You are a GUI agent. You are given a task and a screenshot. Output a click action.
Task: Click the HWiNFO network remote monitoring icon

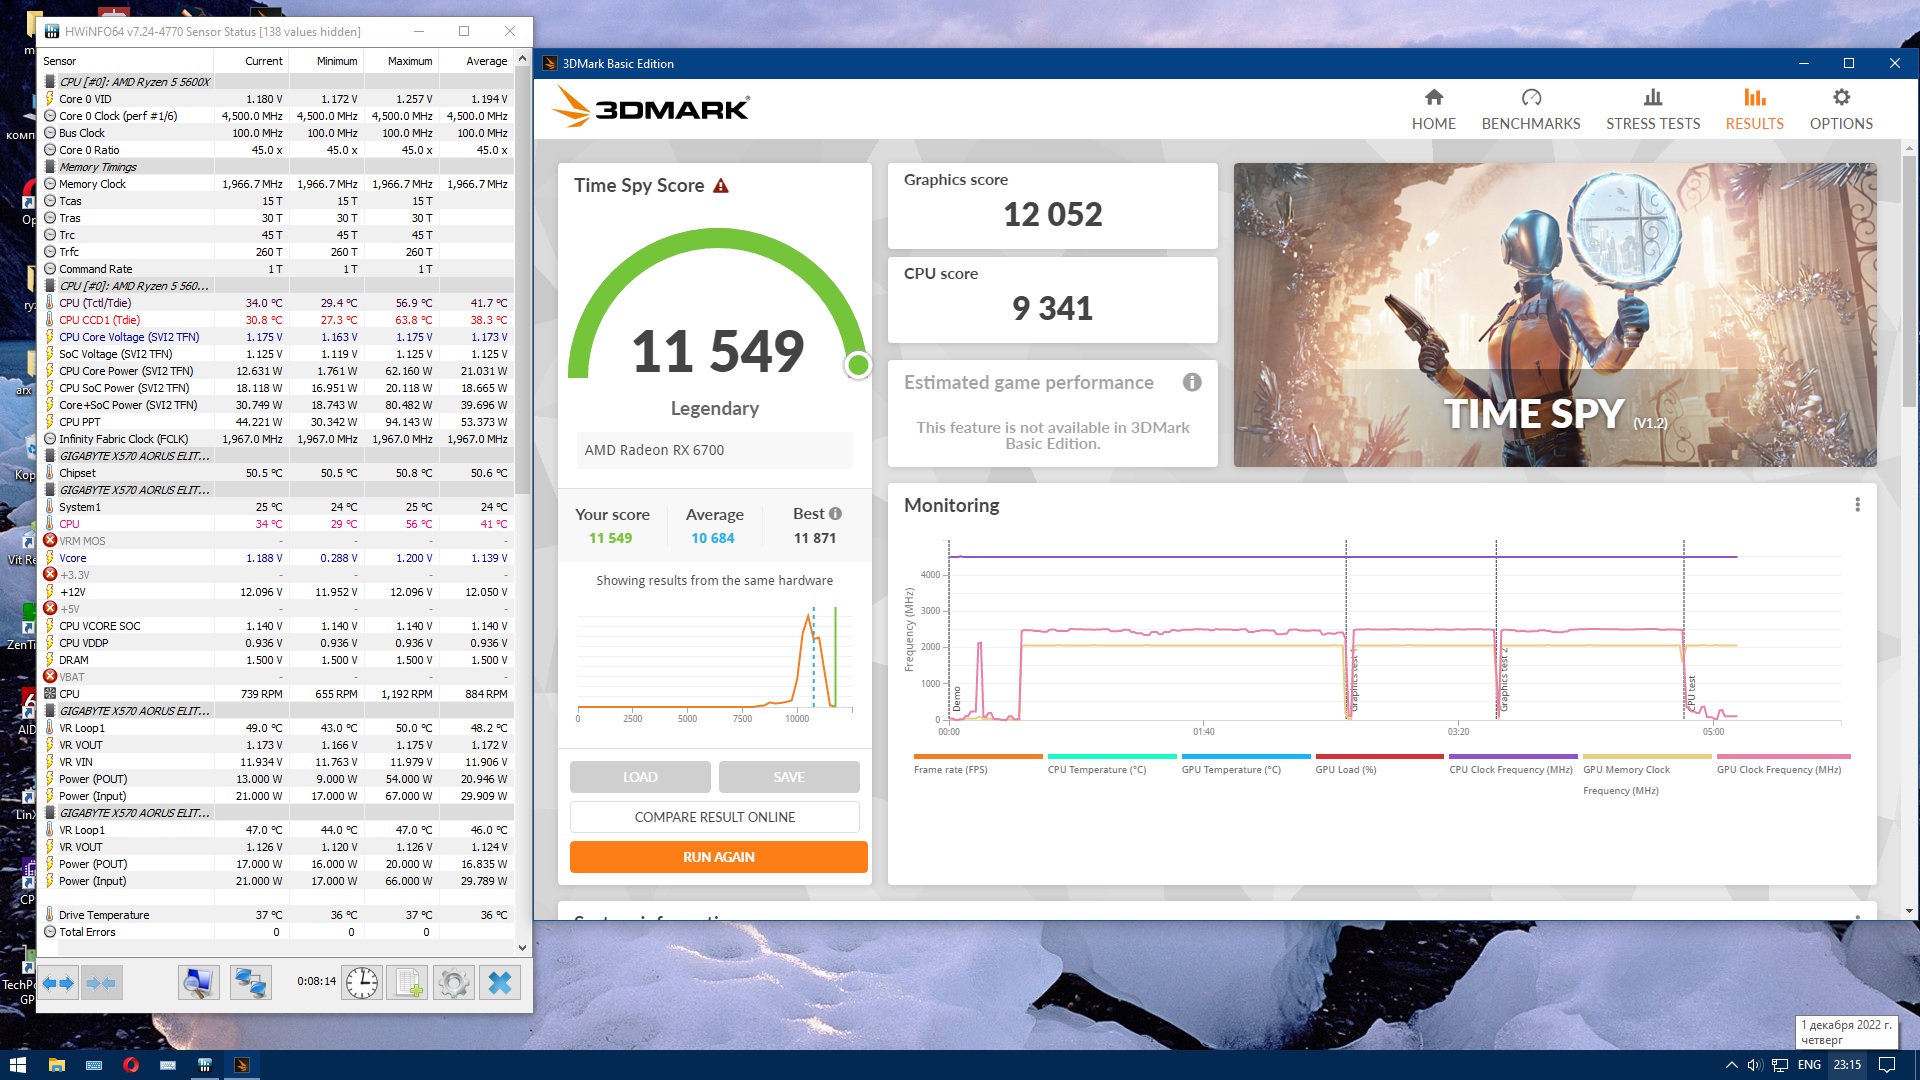click(250, 983)
